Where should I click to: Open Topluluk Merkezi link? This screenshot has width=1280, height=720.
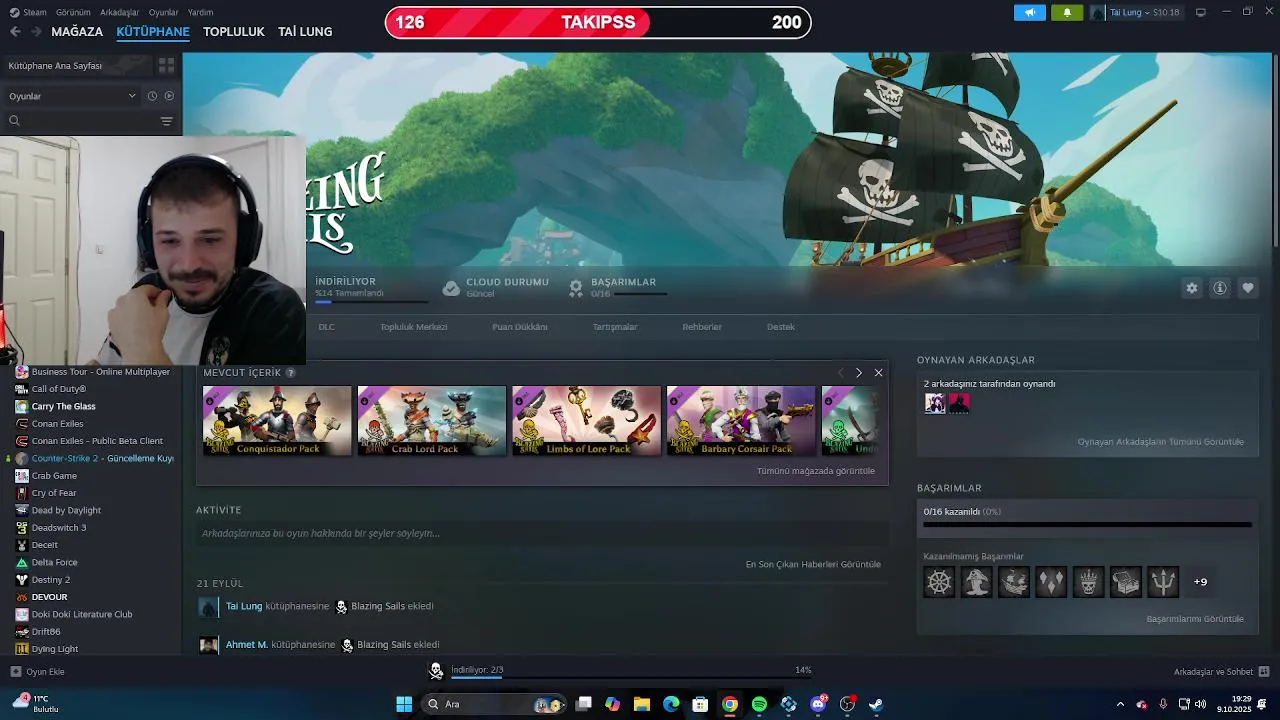click(x=414, y=327)
